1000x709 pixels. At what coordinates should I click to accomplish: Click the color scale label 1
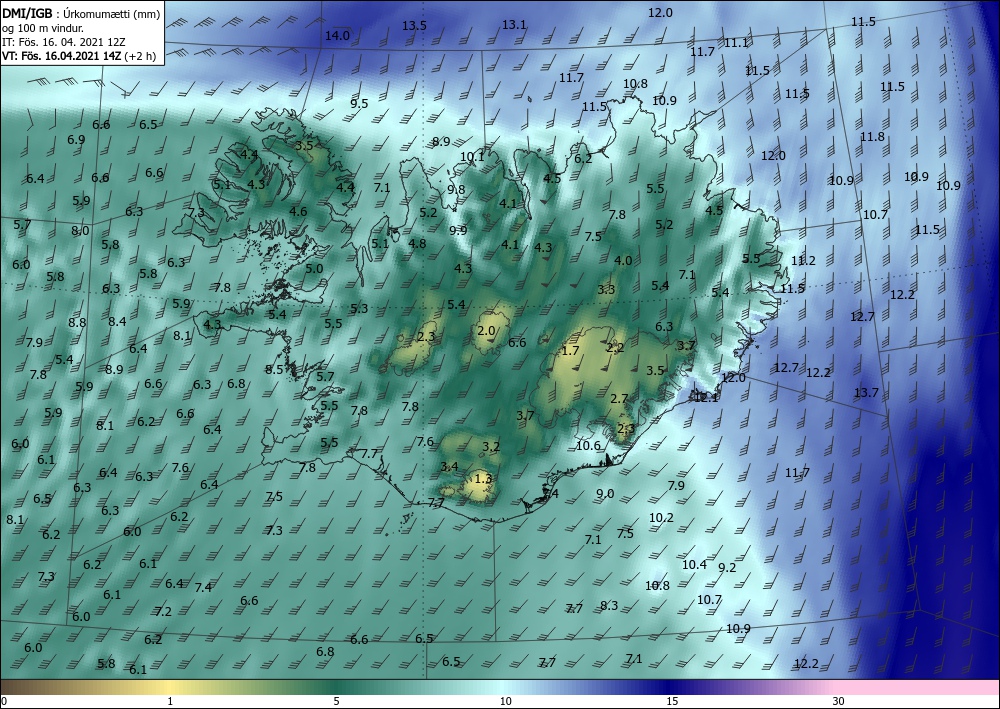(170, 701)
